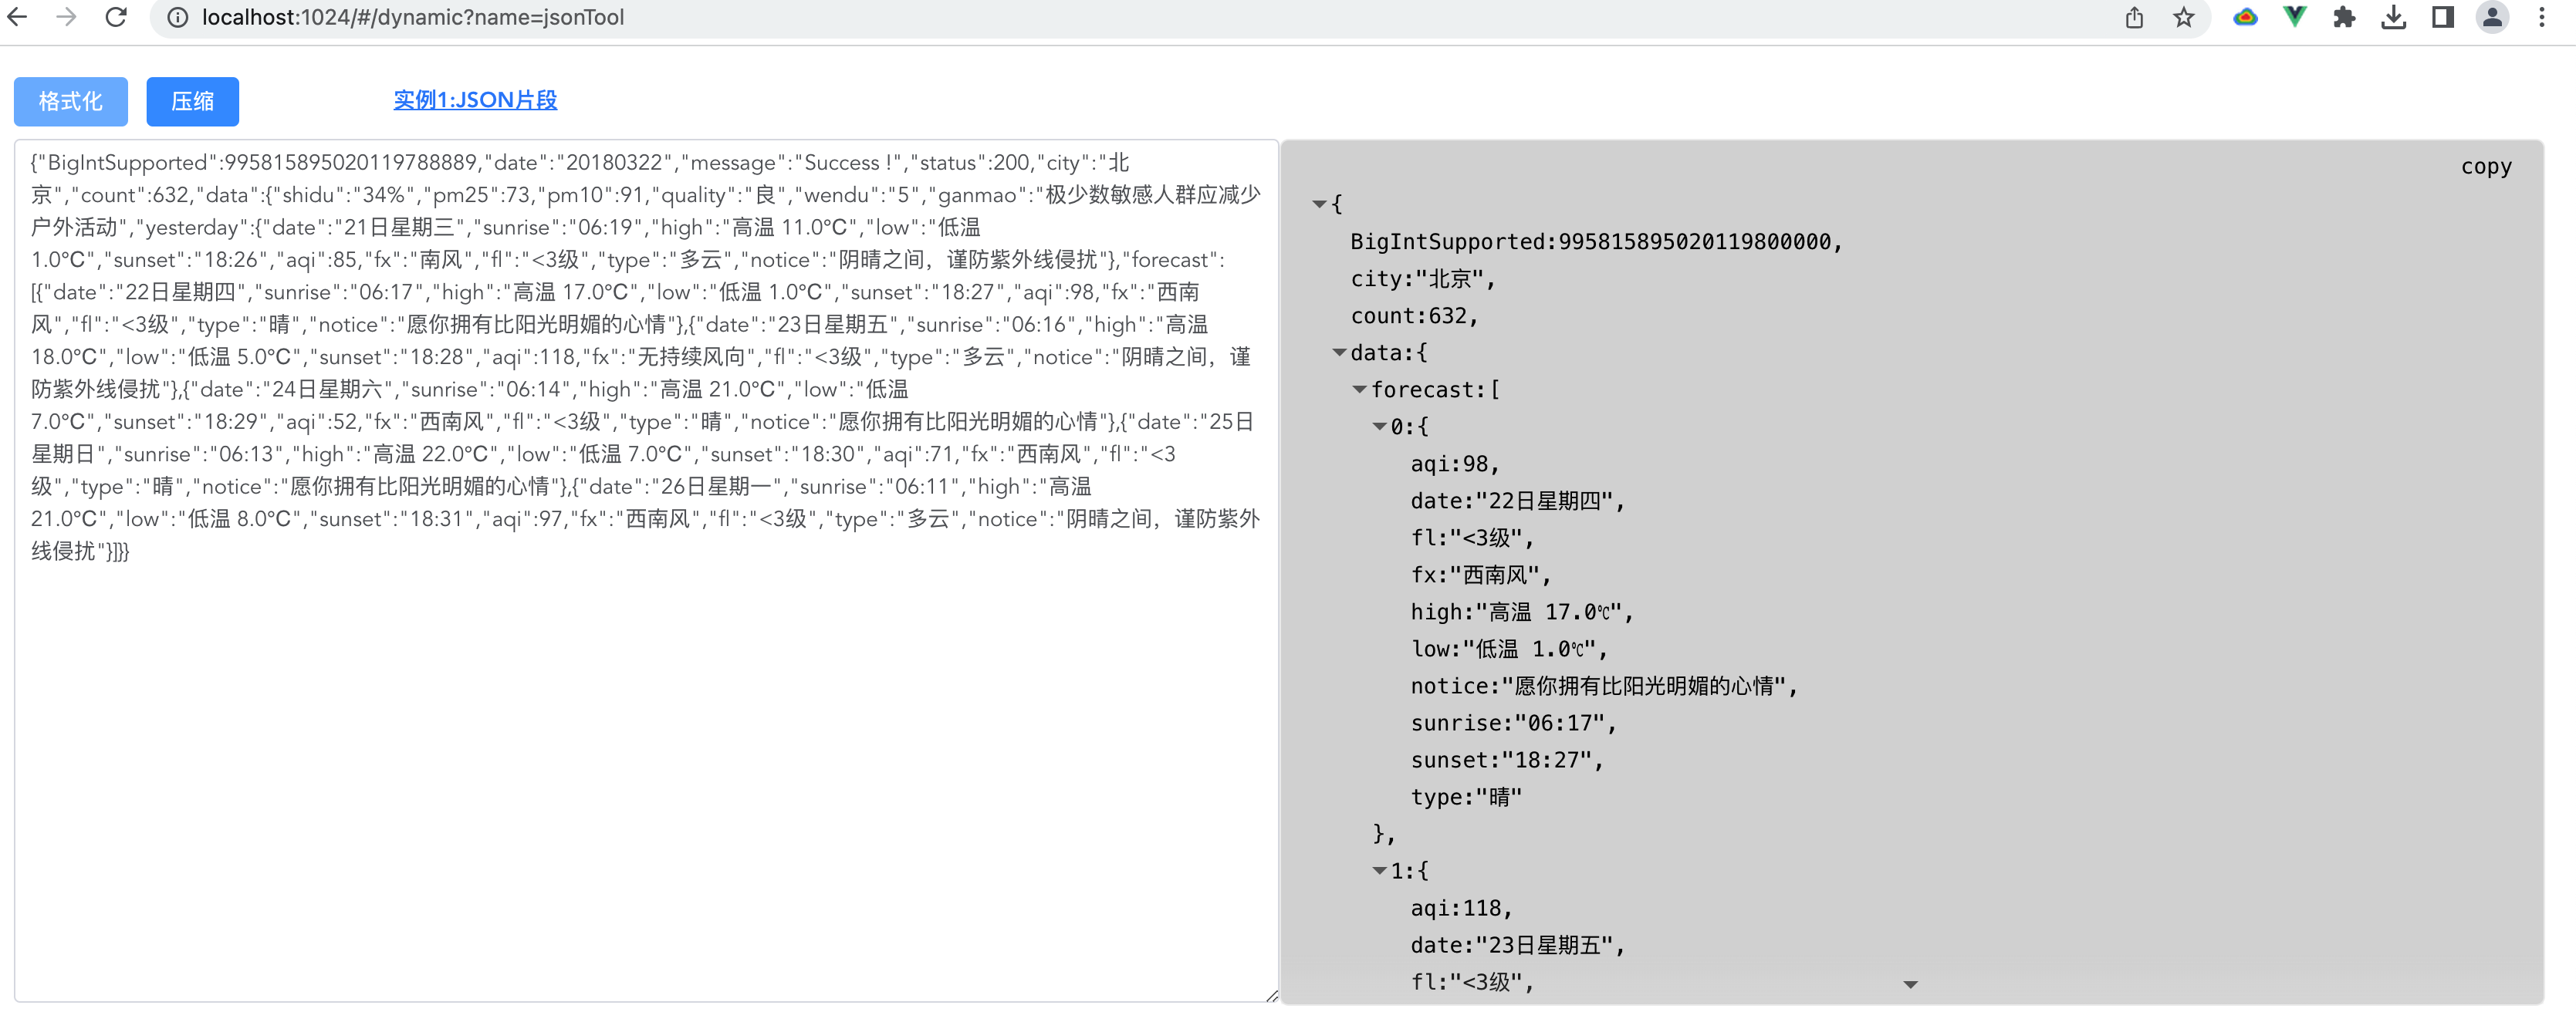This screenshot has height=1012, width=2576.
Task: Select the notice:"愿你拥有比阳光明媚的心情" line
Action: [x=1604, y=685]
